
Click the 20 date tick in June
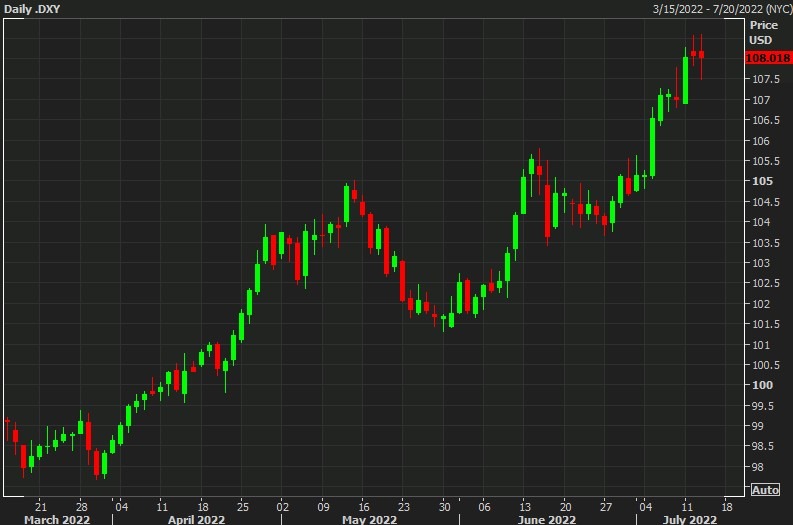click(566, 507)
